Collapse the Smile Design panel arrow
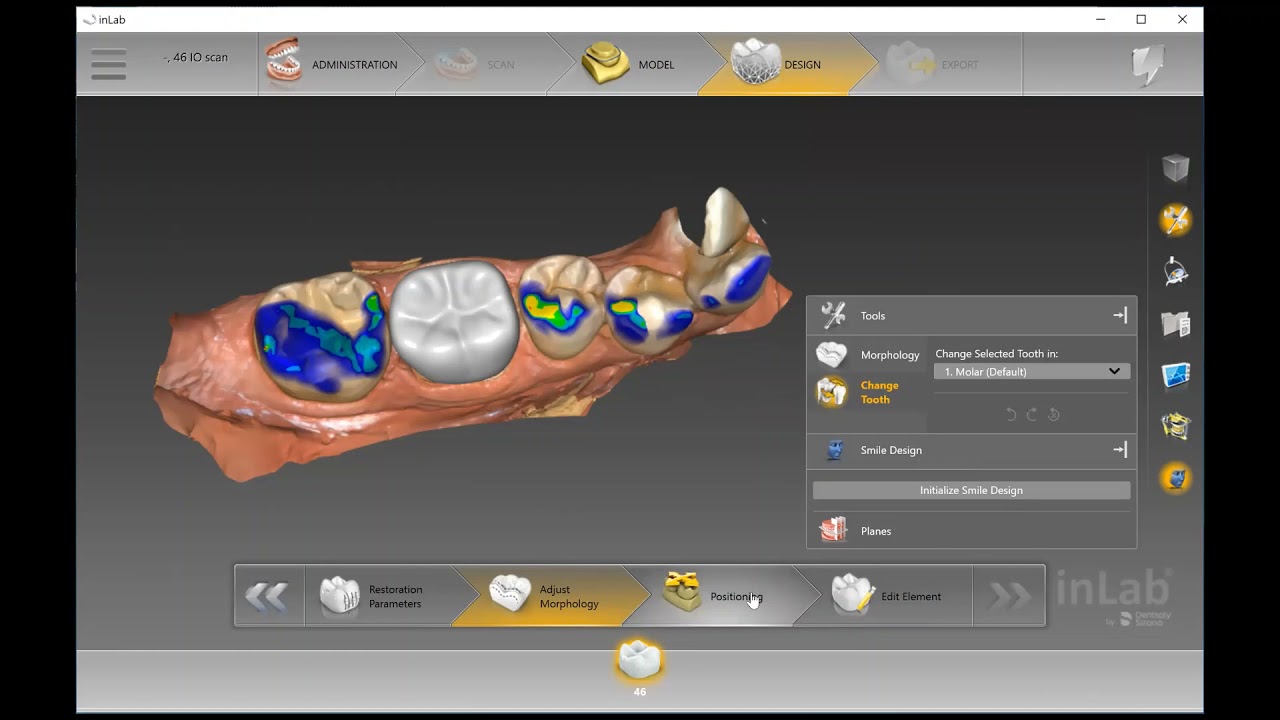The image size is (1280, 720). click(x=1120, y=450)
